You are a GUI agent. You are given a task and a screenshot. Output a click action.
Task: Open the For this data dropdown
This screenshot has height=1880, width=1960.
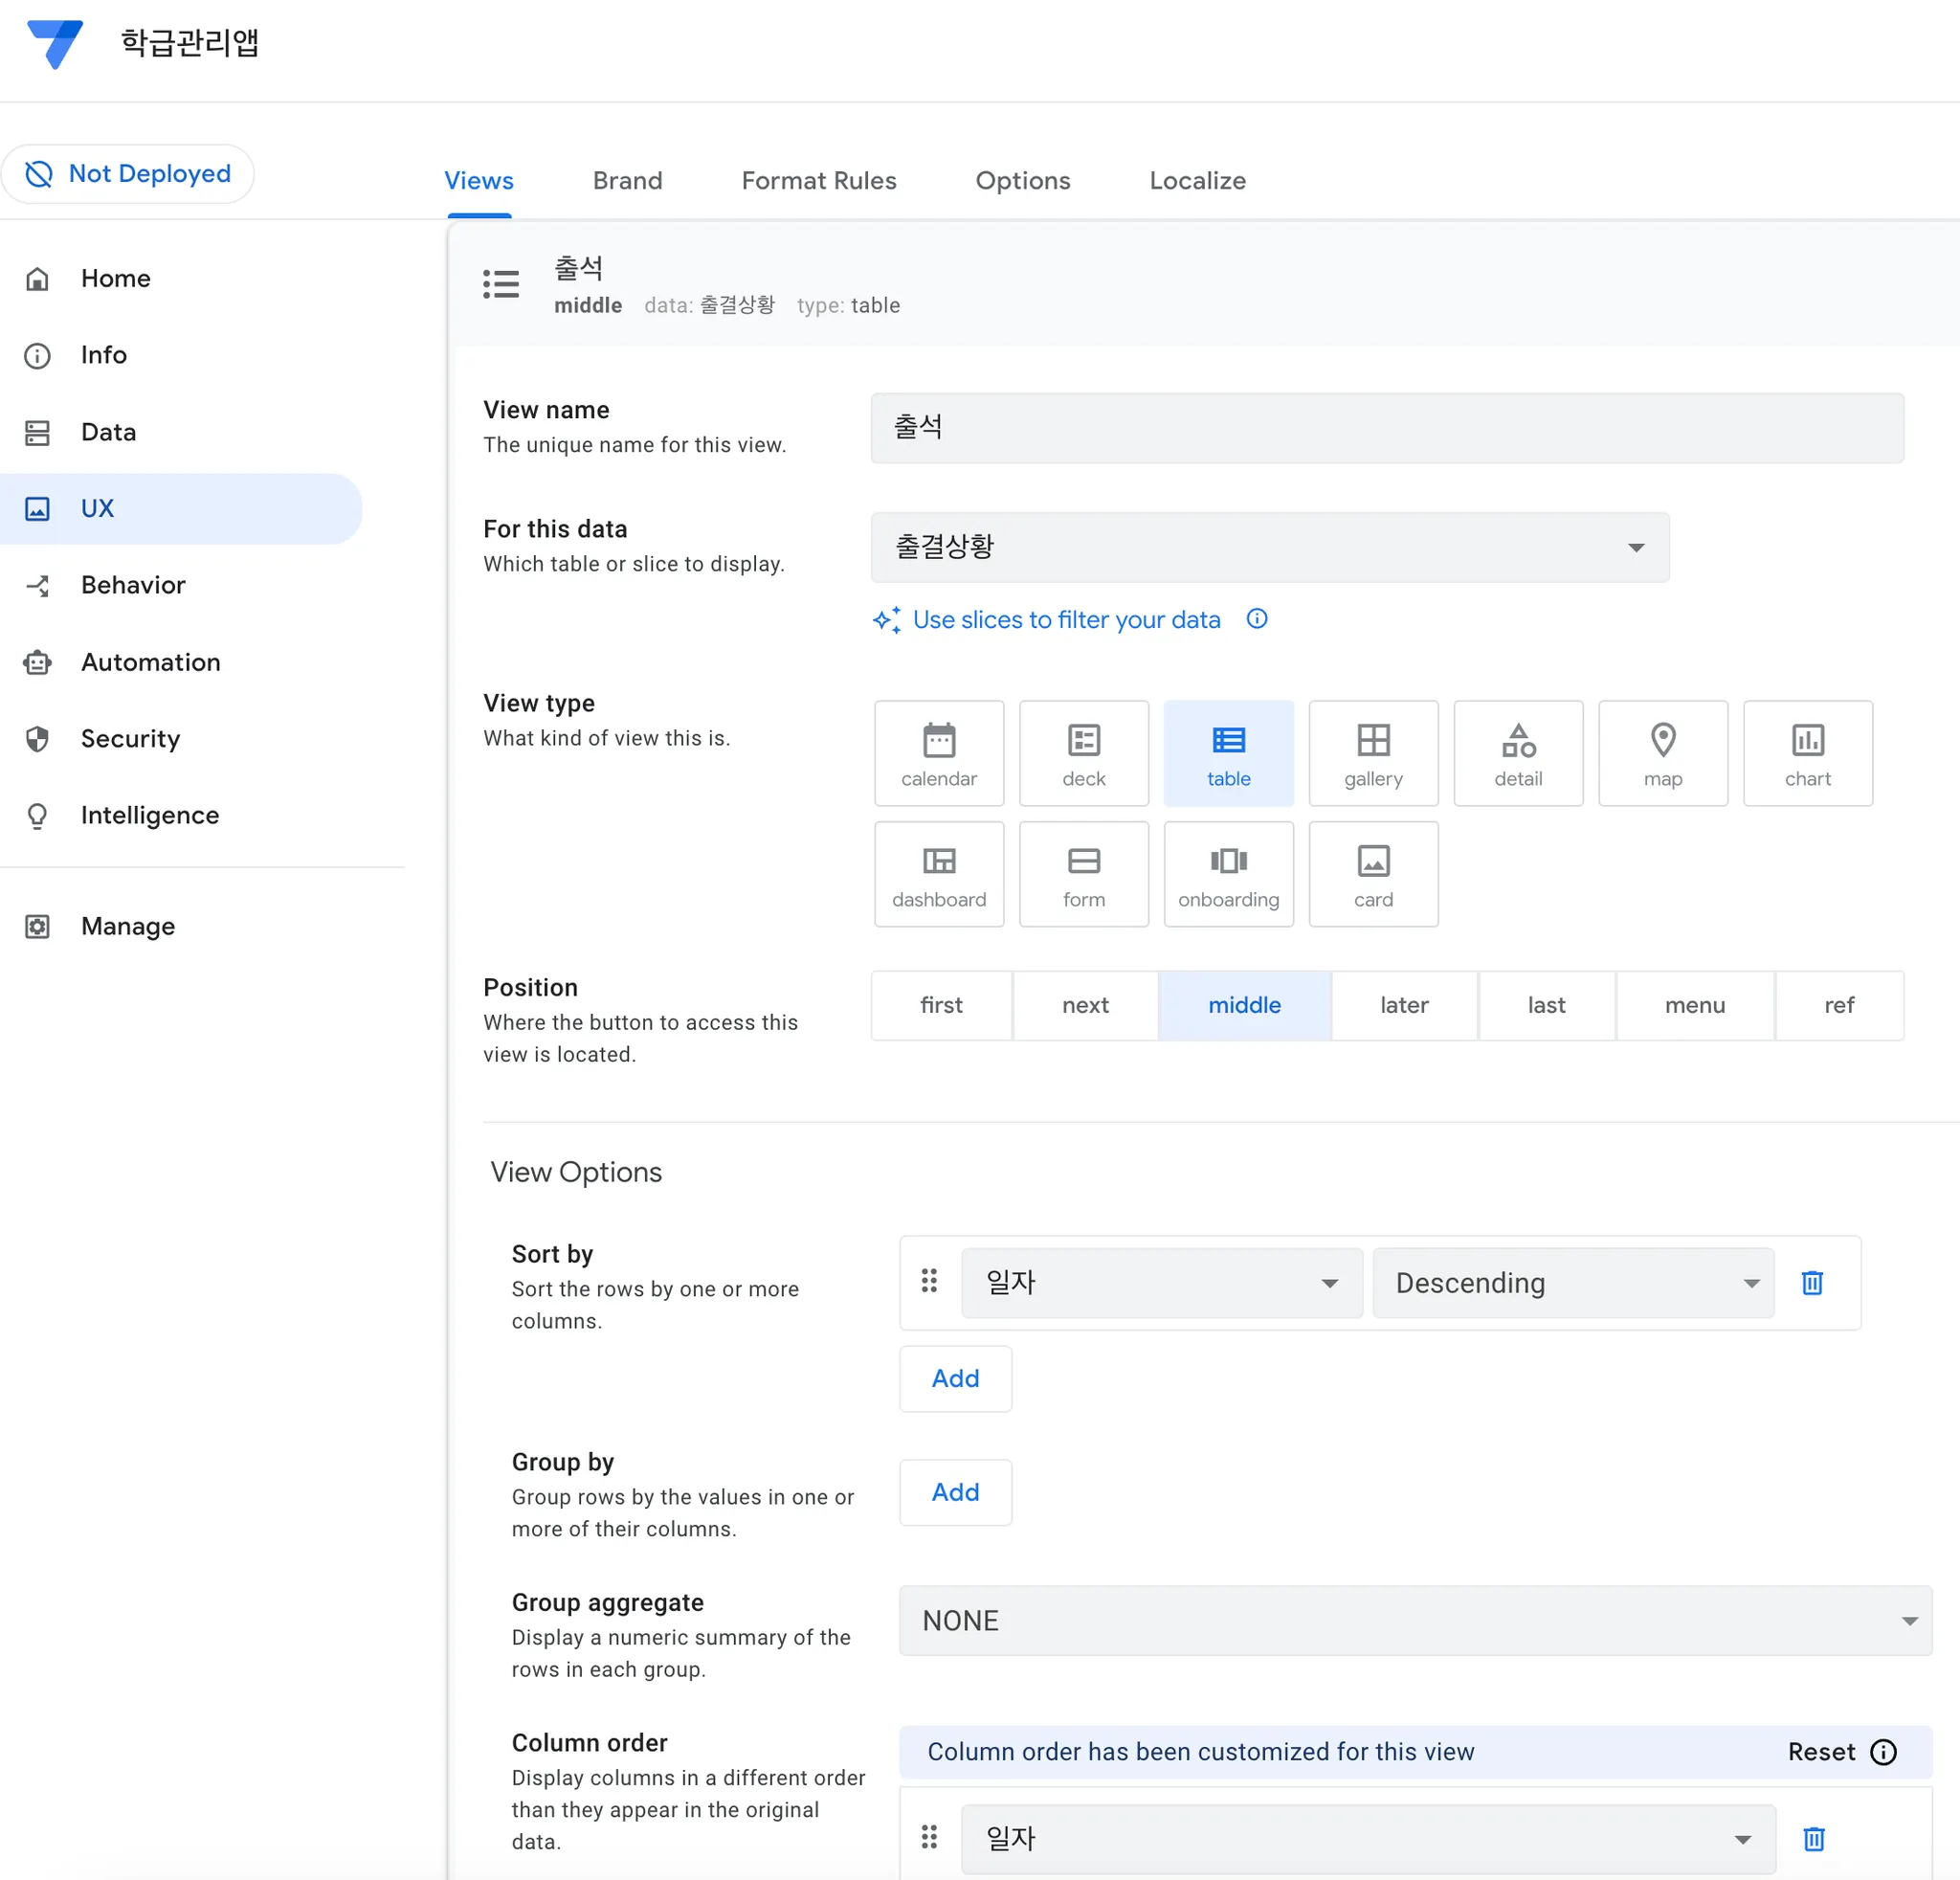1269,547
